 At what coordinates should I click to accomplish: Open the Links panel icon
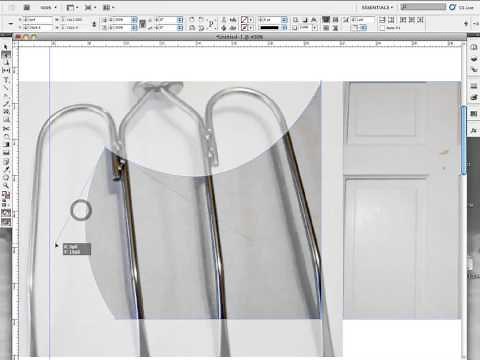click(474, 70)
